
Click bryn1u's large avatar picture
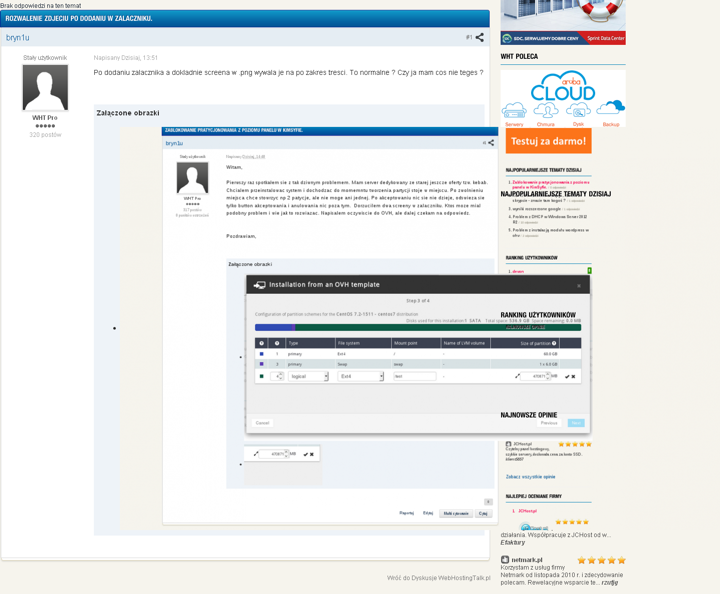click(x=45, y=88)
